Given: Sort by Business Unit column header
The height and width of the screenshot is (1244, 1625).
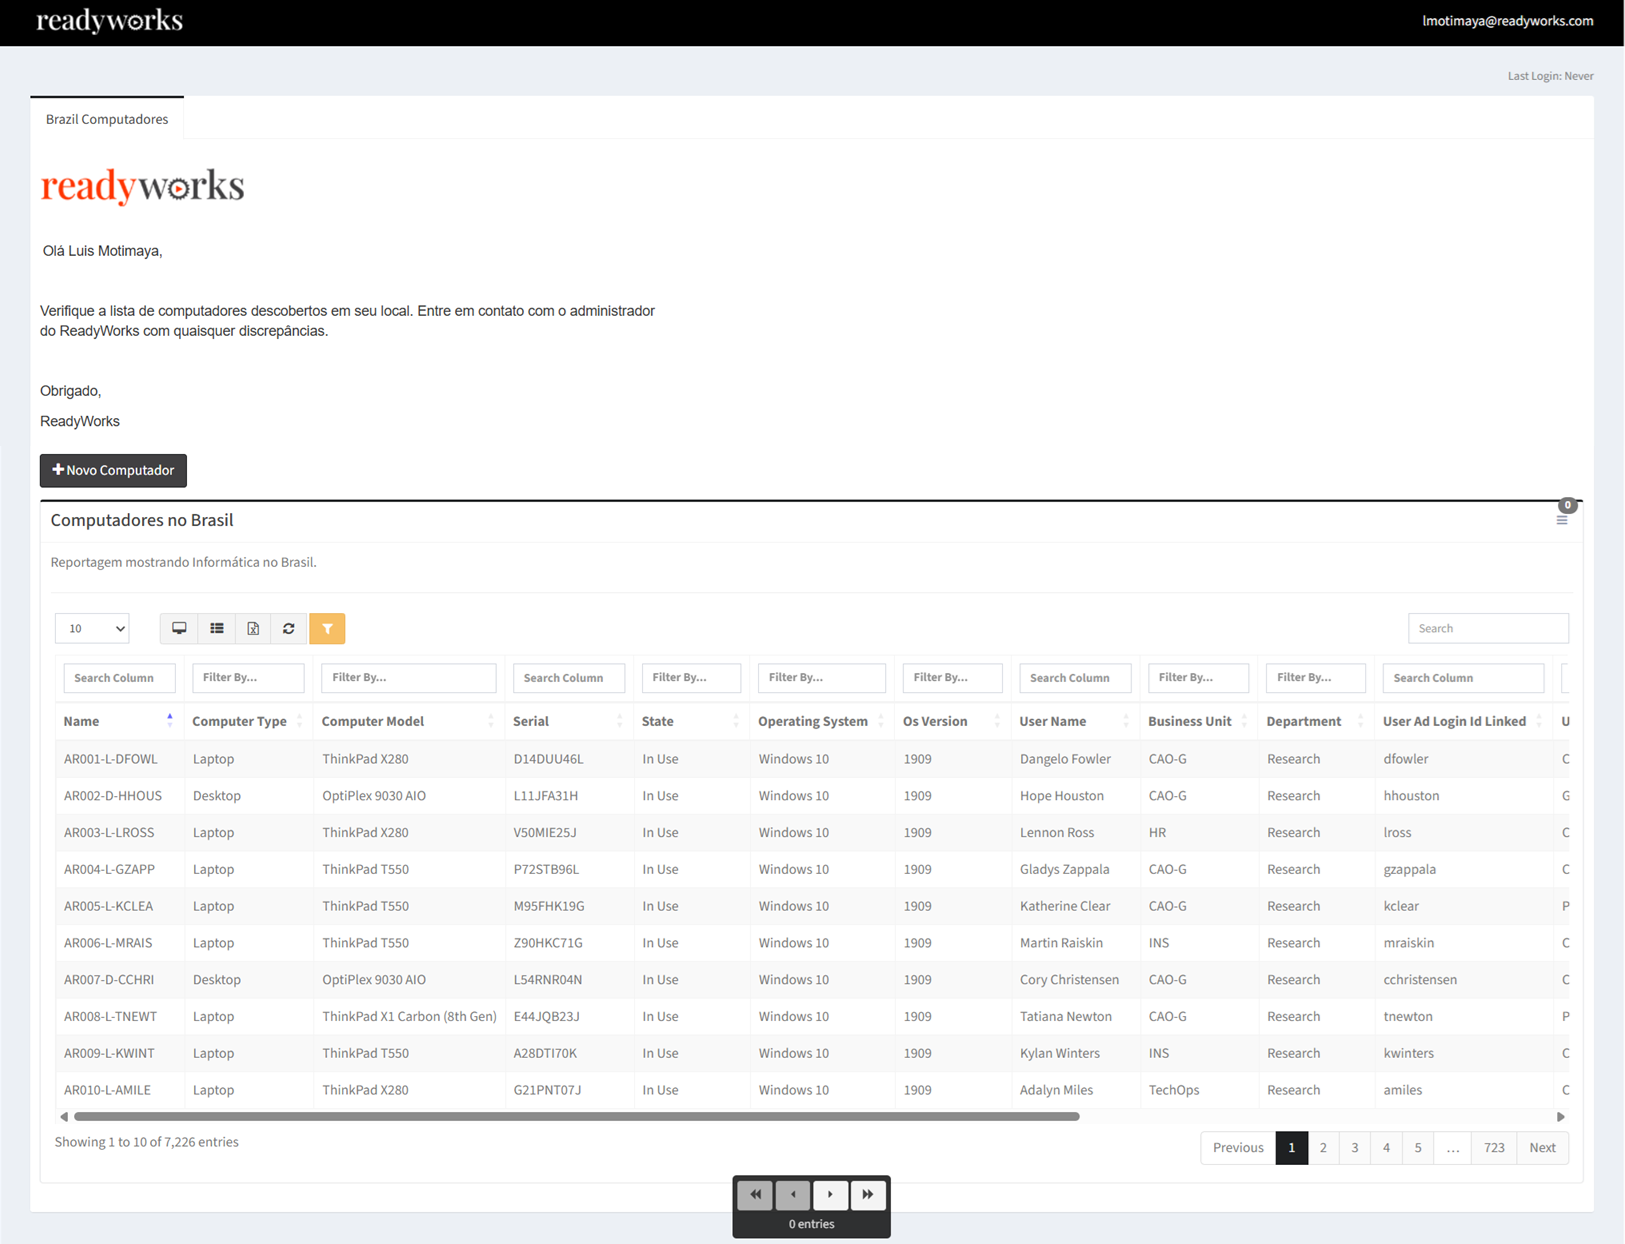Looking at the screenshot, I should (1198, 721).
